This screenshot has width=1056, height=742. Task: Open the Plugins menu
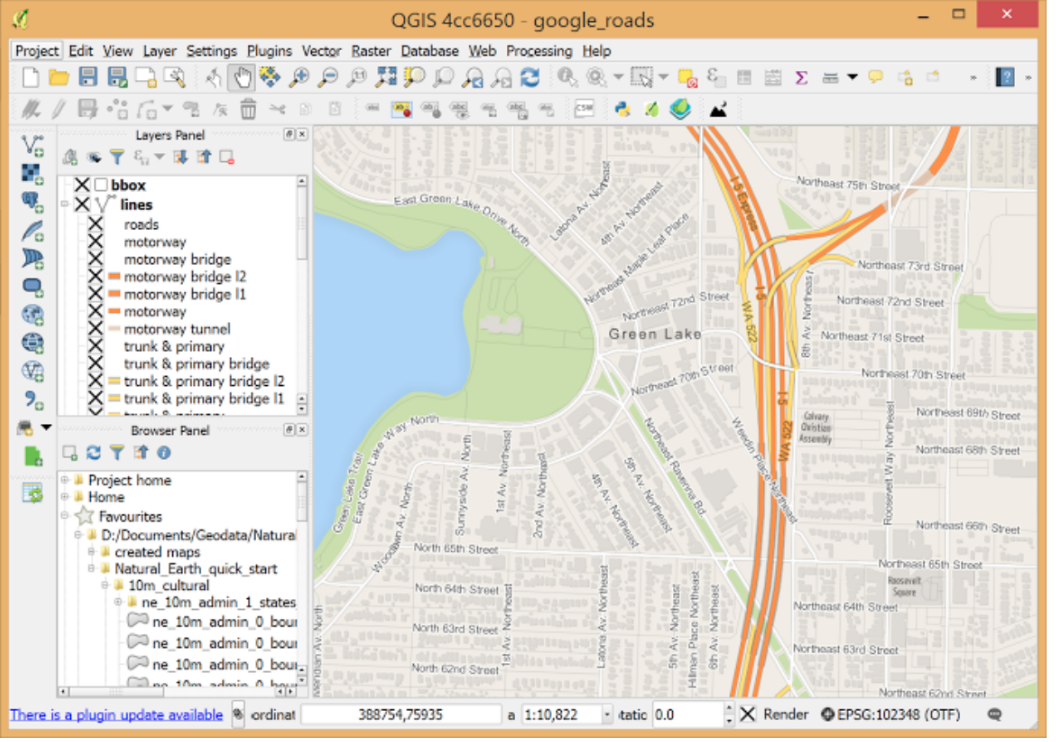point(269,51)
